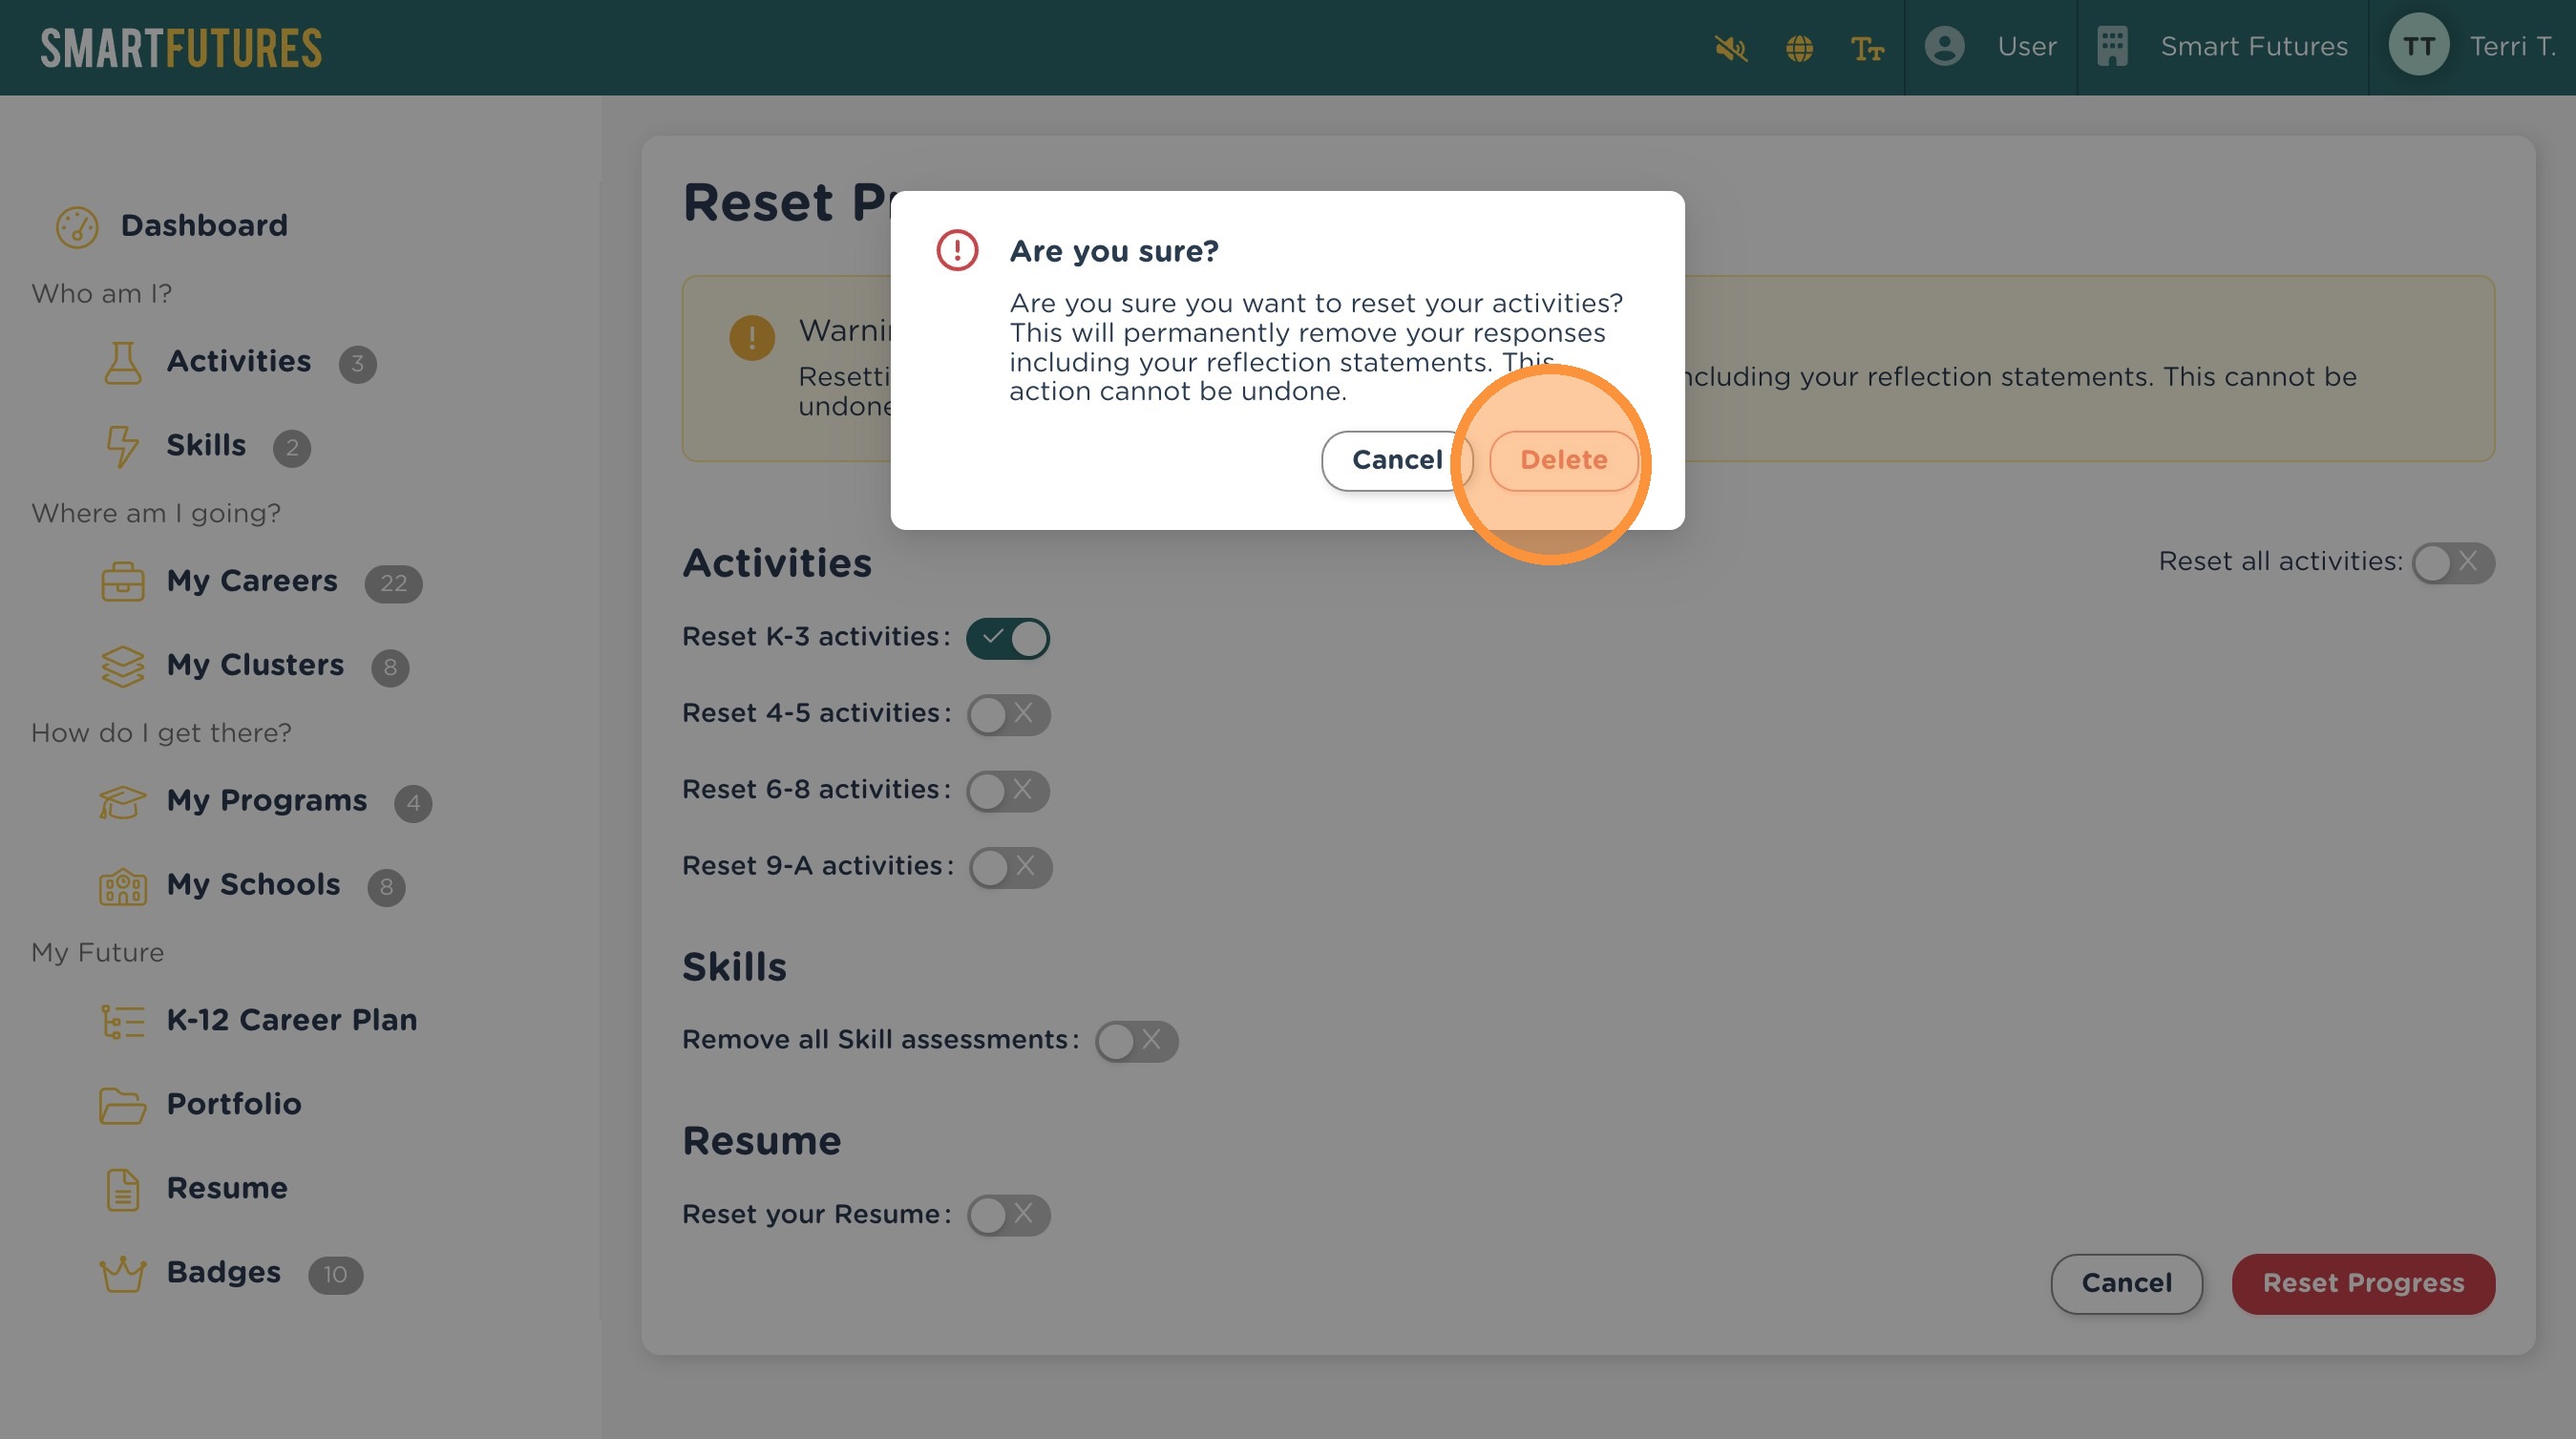Viewport: 2576px width, 1439px height.
Task: Click the text size icon
Action: tap(1866, 47)
